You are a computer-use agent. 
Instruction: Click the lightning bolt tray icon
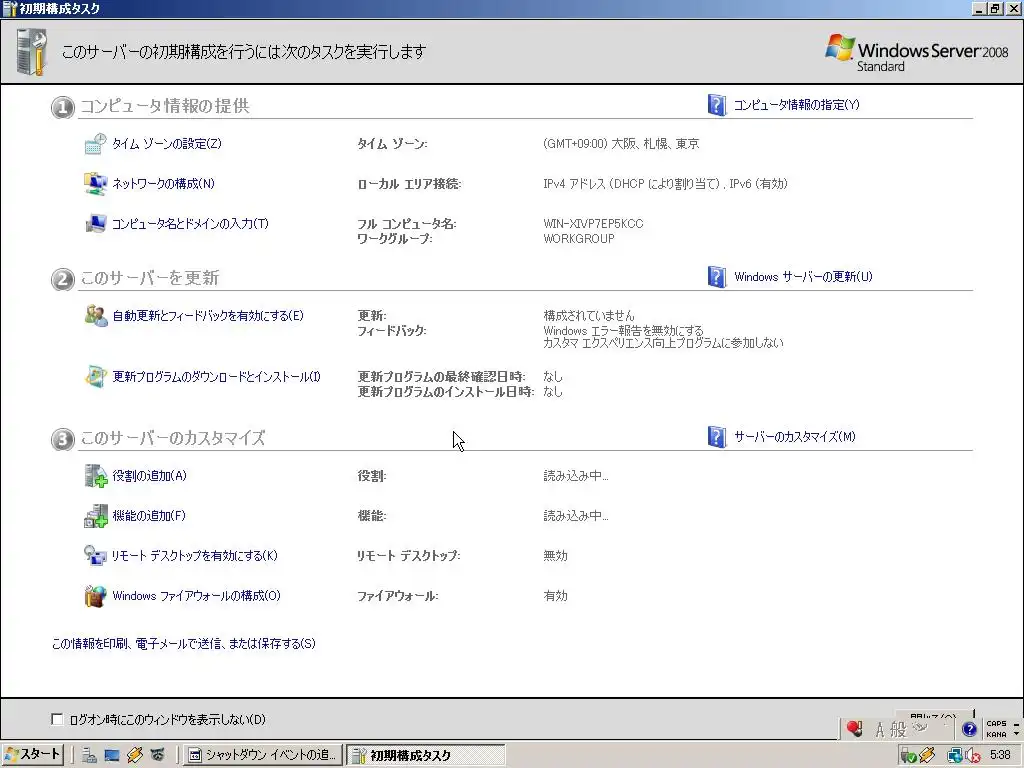click(x=927, y=756)
